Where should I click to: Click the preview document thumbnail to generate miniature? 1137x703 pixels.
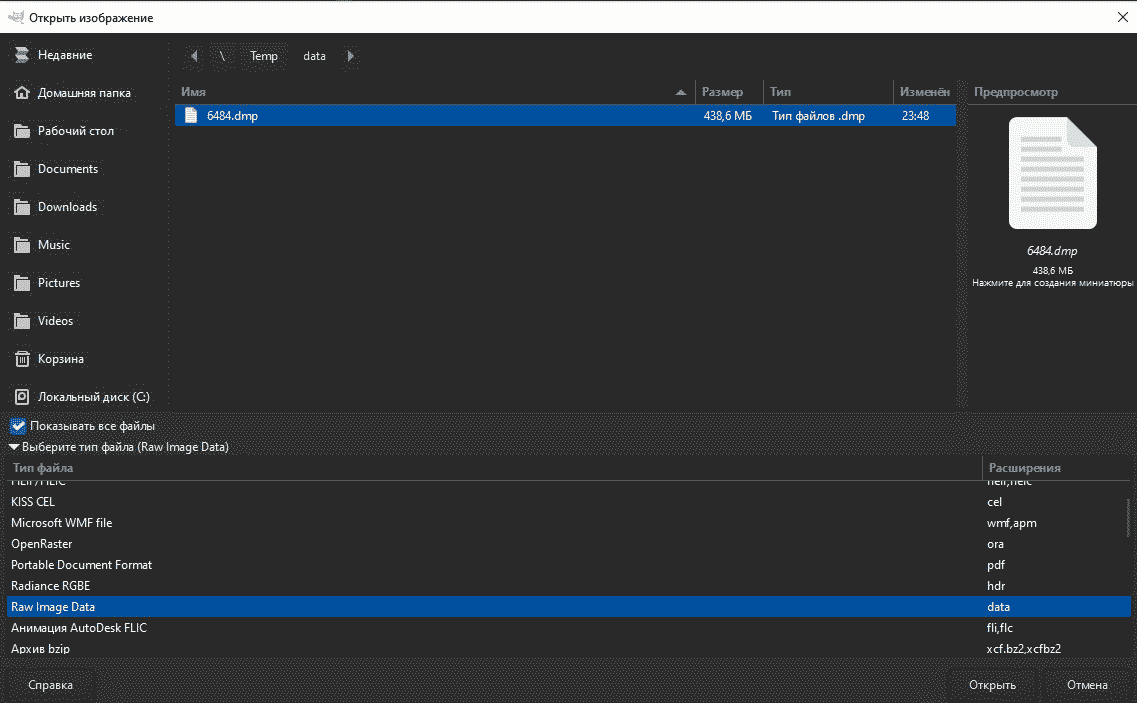[1052, 173]
